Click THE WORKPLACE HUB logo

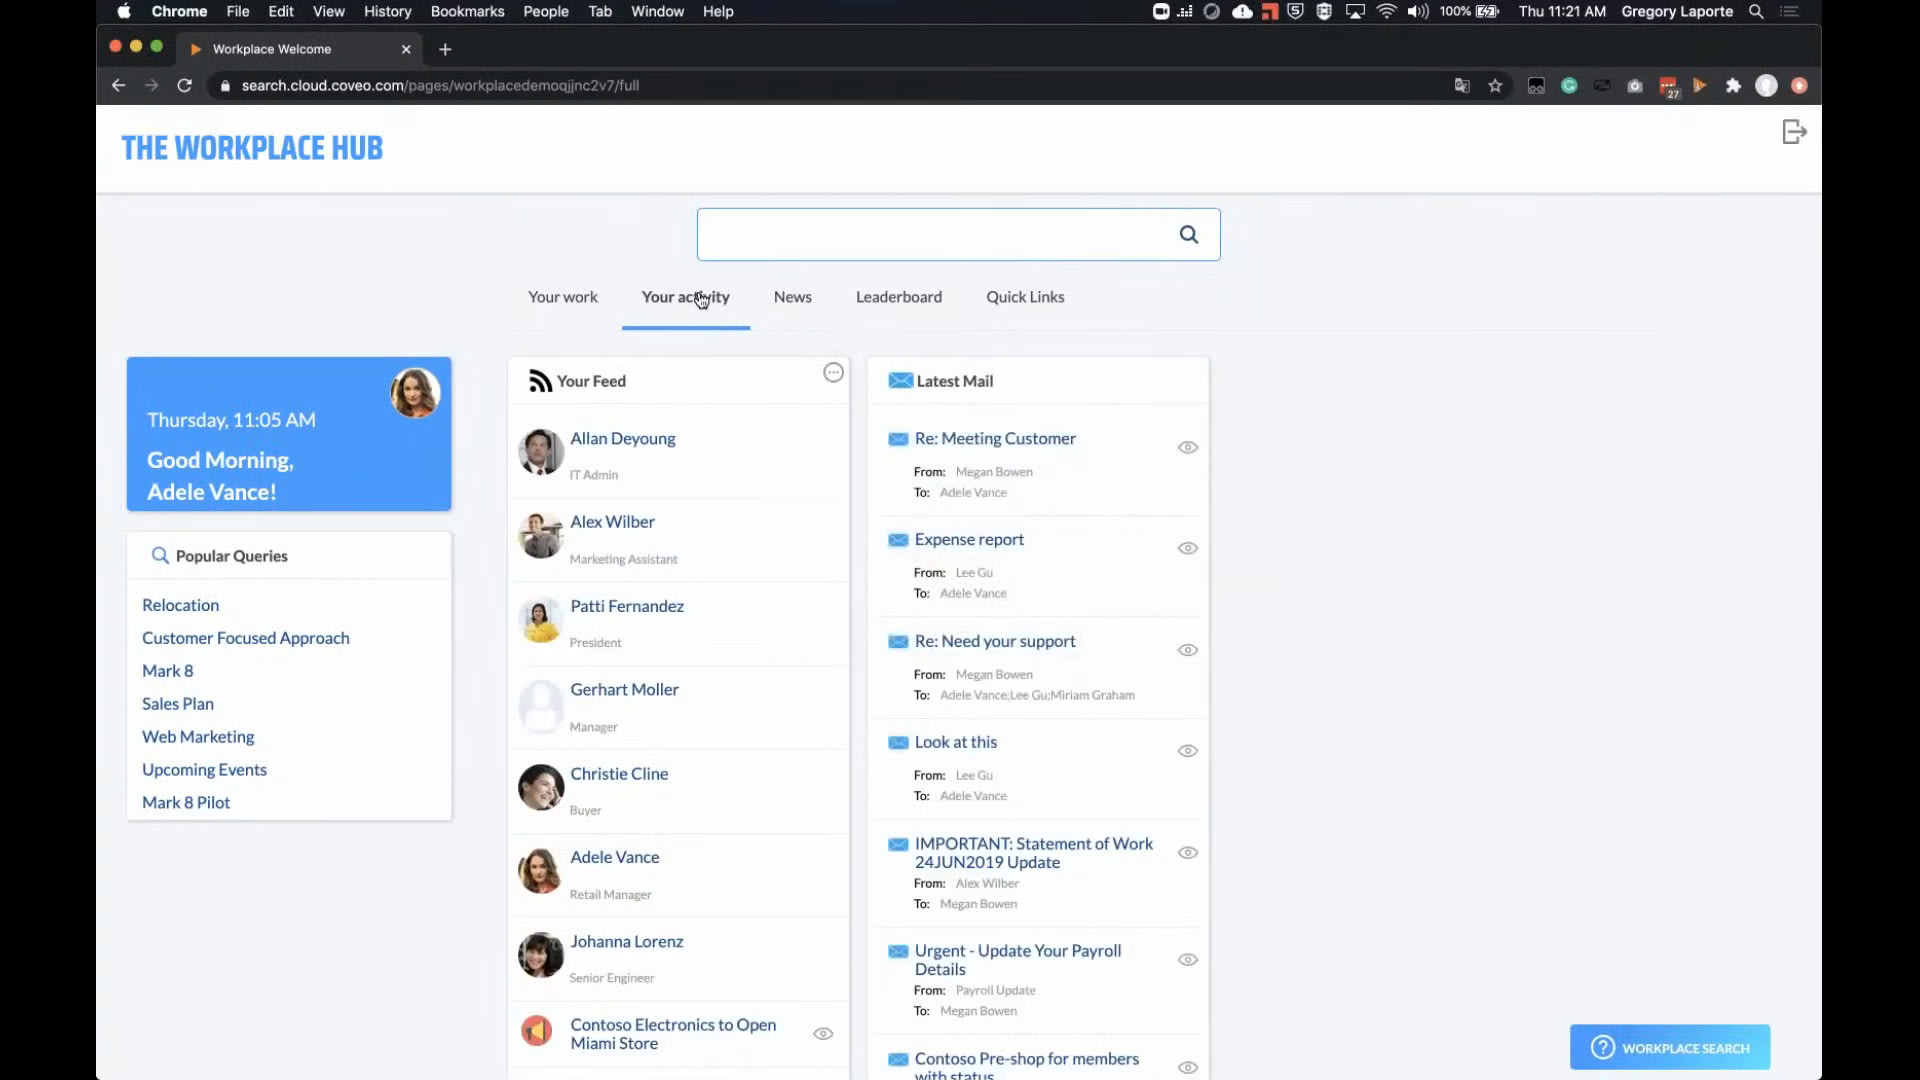coord(252,148)
